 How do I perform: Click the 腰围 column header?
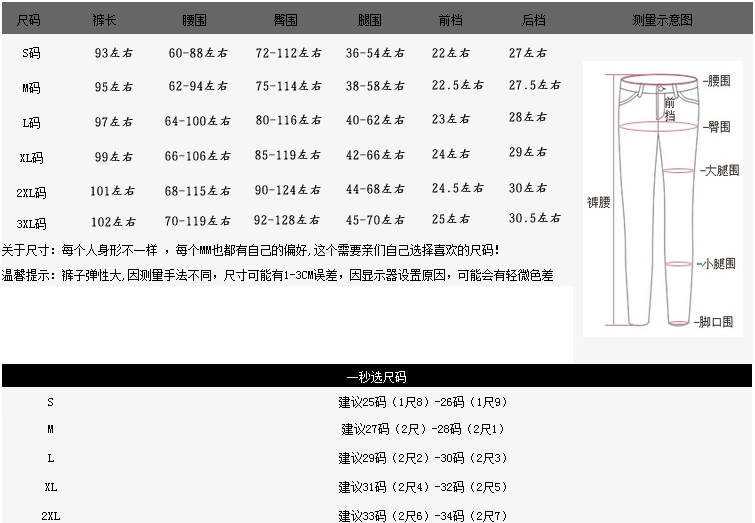click(195, 20)
